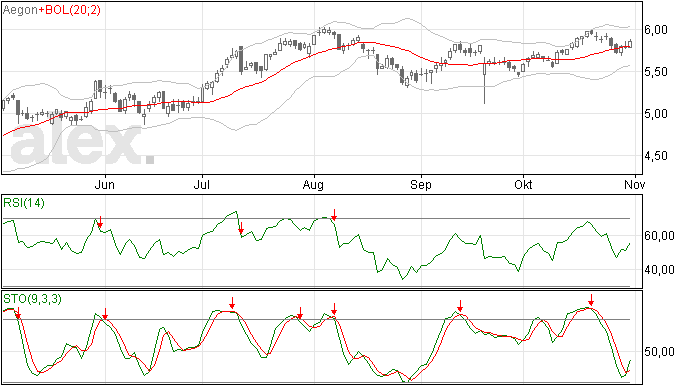
Task: Click the 5,50 price axis value
Action: [656, 72]
